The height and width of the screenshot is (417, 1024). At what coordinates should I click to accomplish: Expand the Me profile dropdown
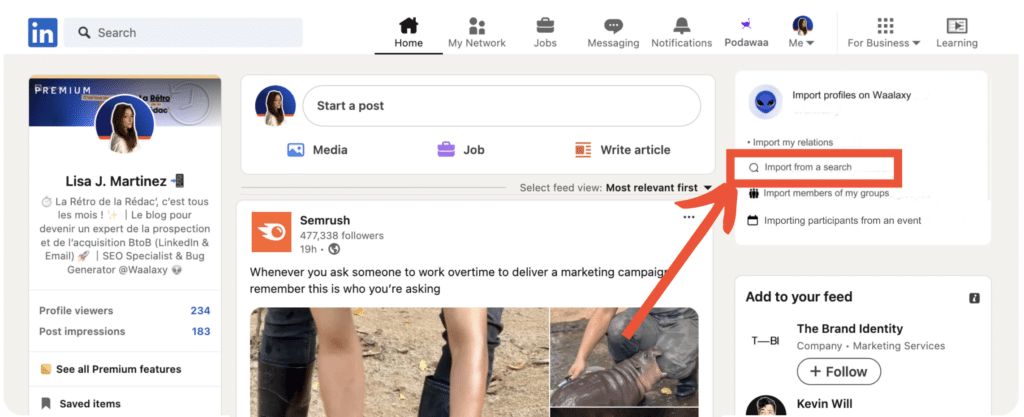coord(802,32)
